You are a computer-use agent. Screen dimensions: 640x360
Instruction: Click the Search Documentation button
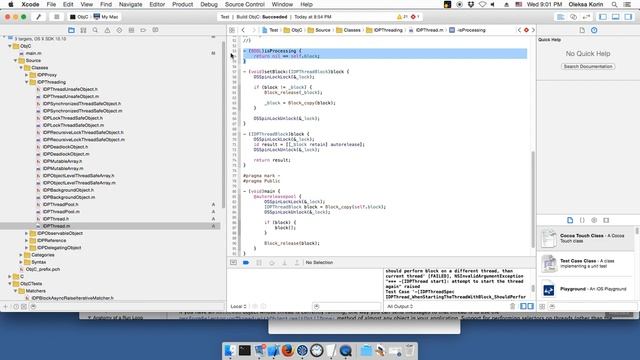click(x=588, y=67)
